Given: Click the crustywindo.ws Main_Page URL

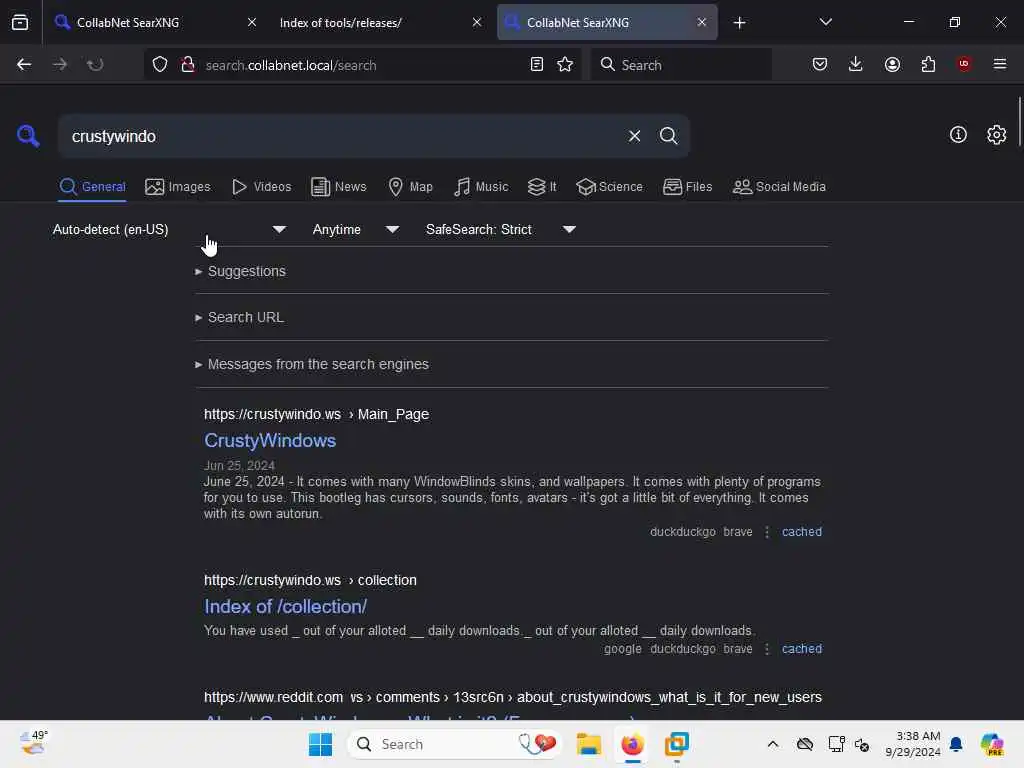Looking at the screenshot, I should 316,415.
